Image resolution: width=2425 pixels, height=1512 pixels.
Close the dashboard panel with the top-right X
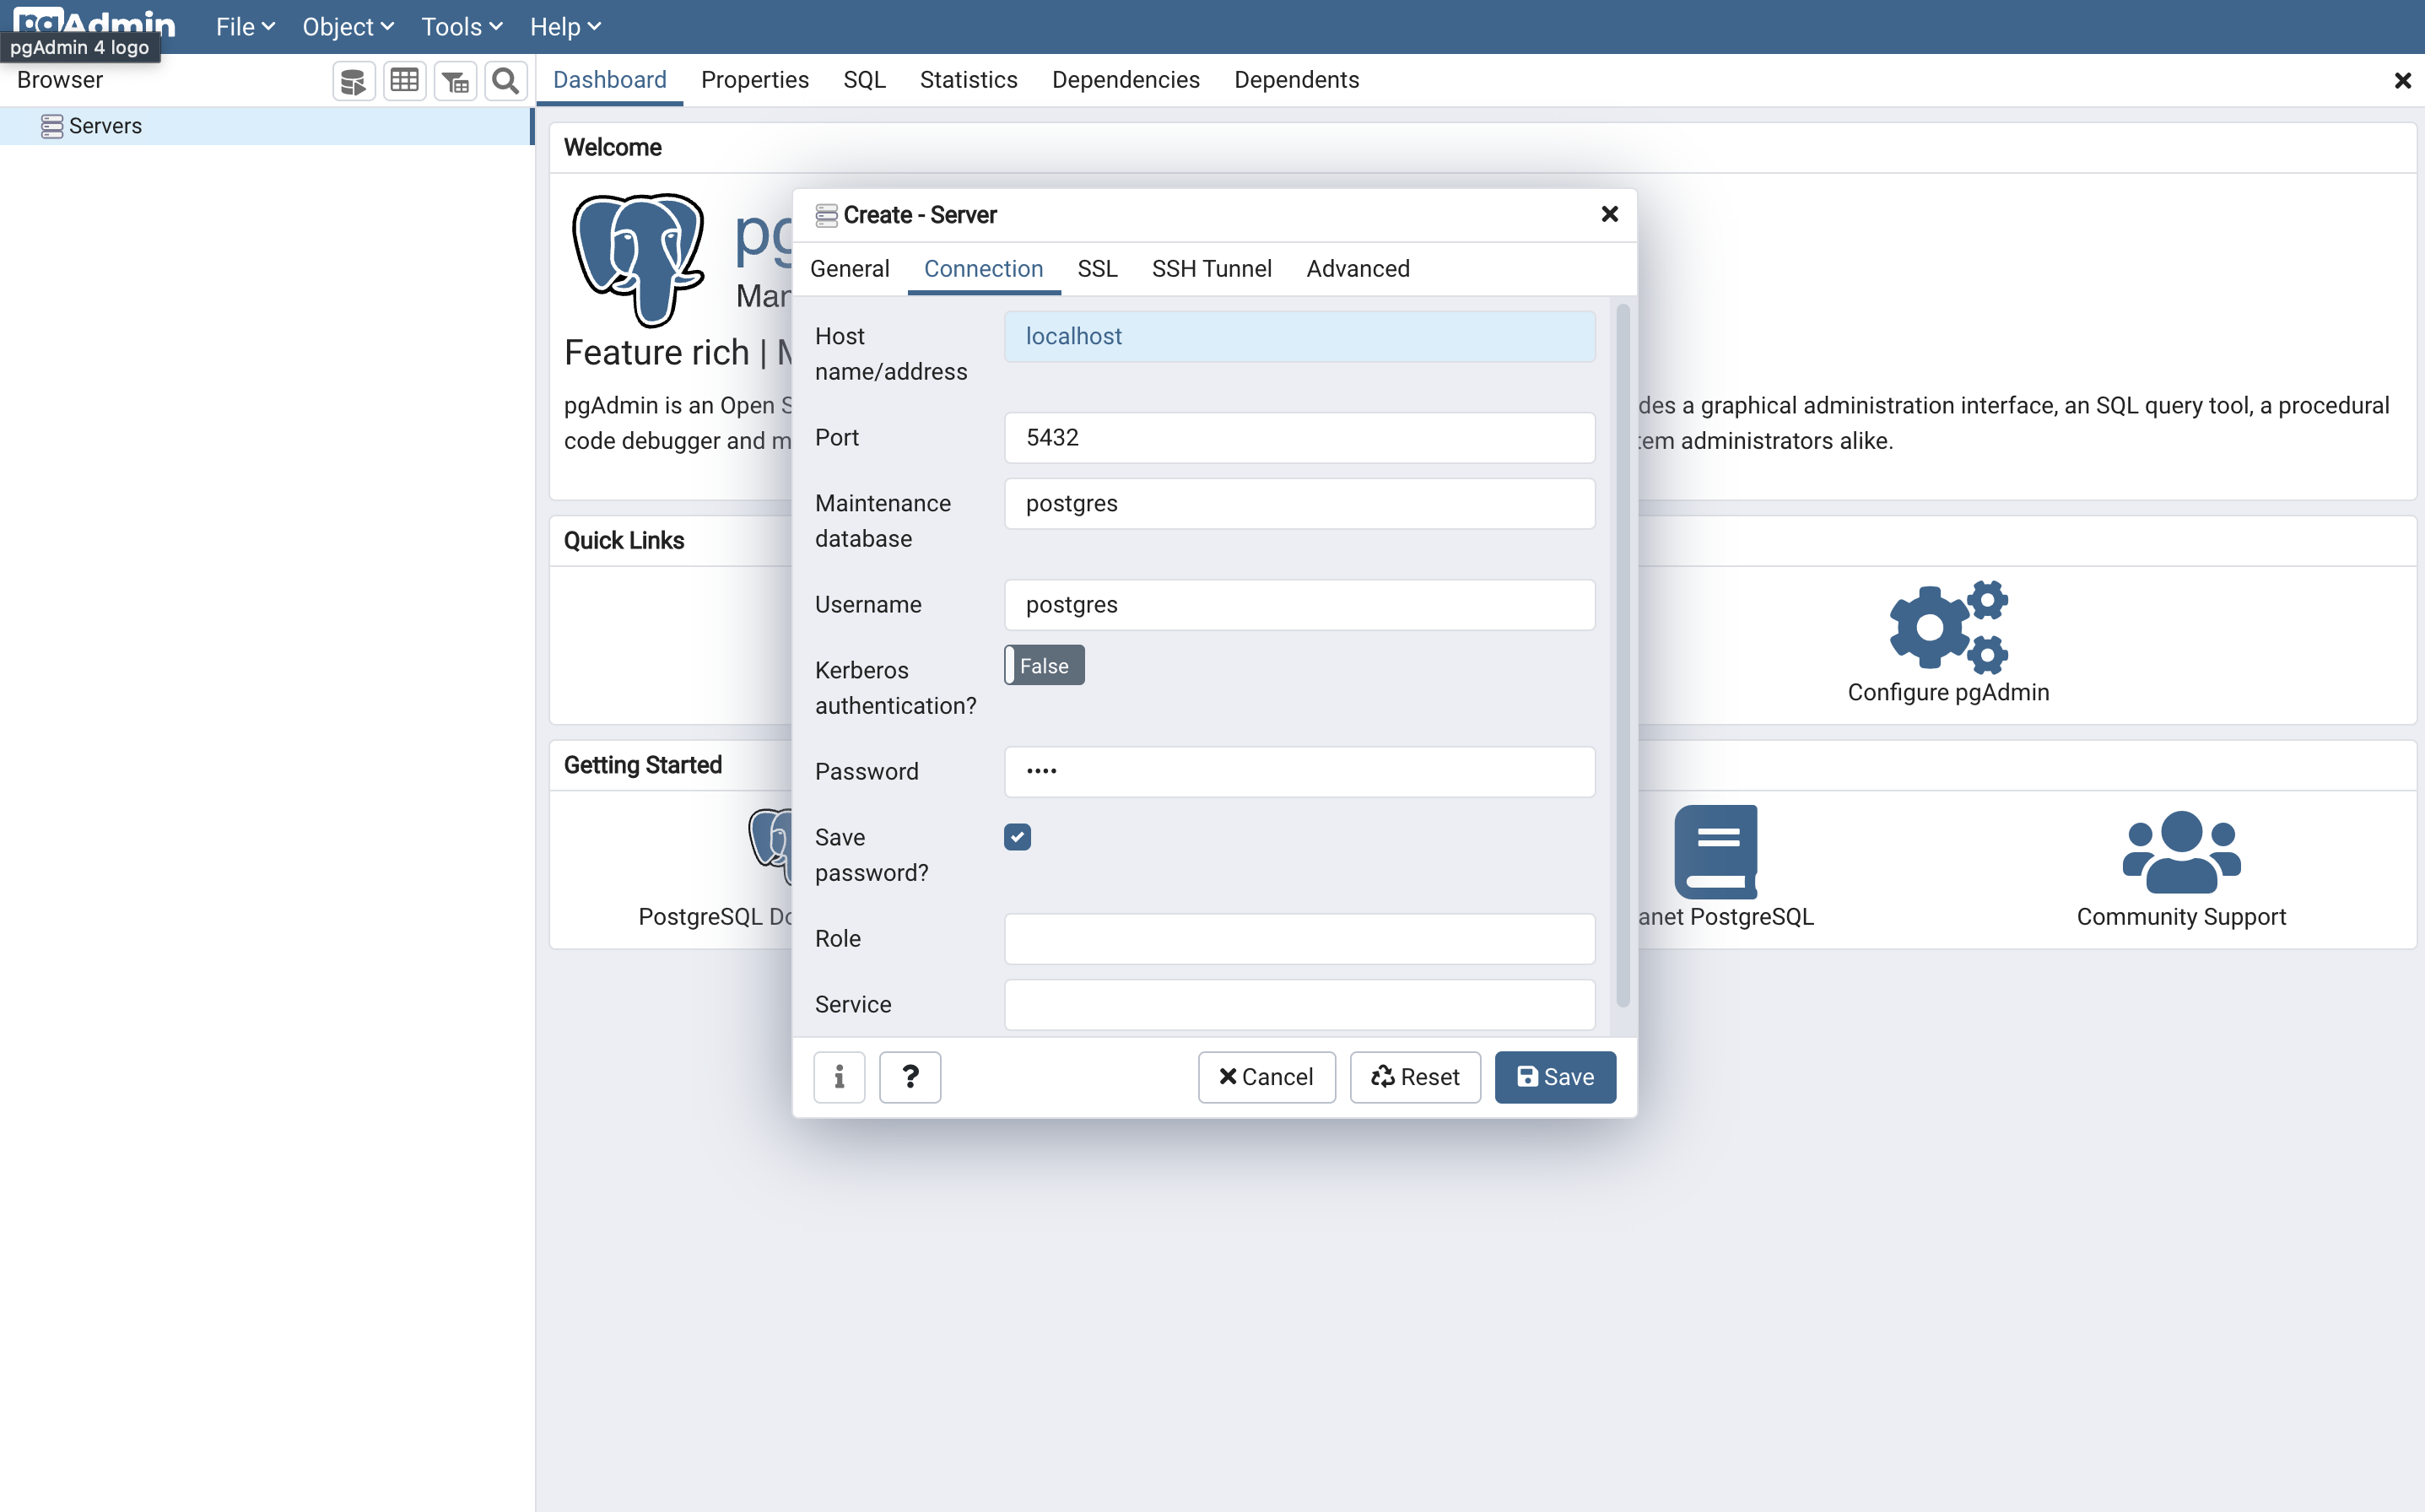2402,81
